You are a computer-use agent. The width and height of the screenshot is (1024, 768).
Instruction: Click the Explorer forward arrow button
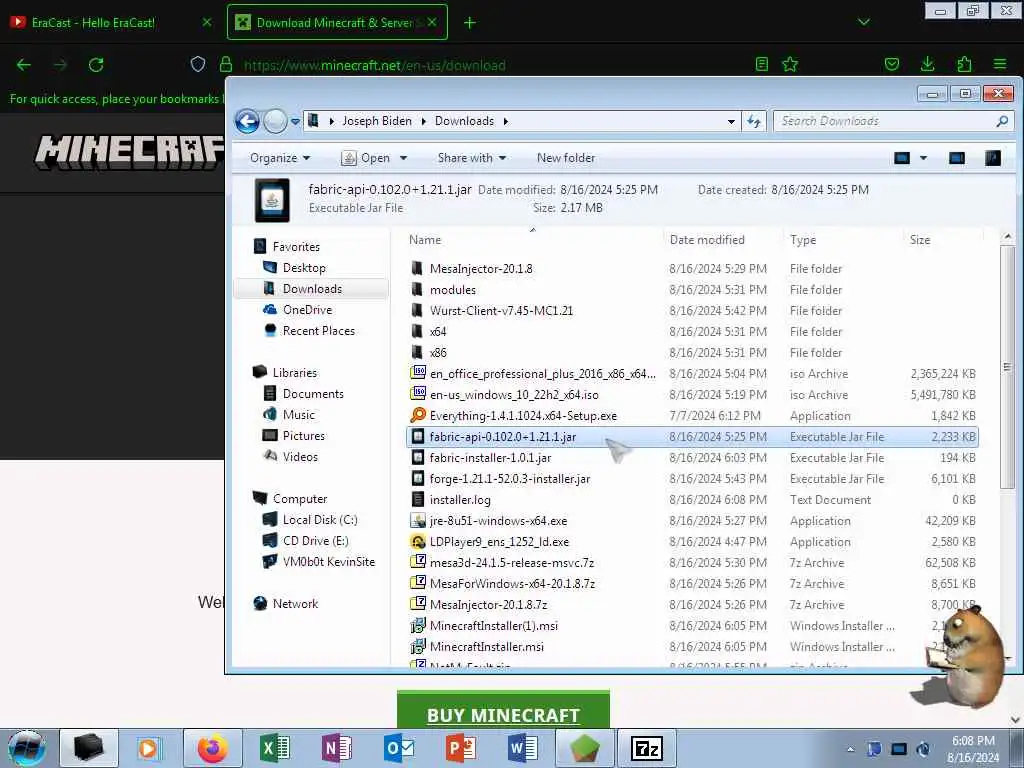(x=275, y=121)
